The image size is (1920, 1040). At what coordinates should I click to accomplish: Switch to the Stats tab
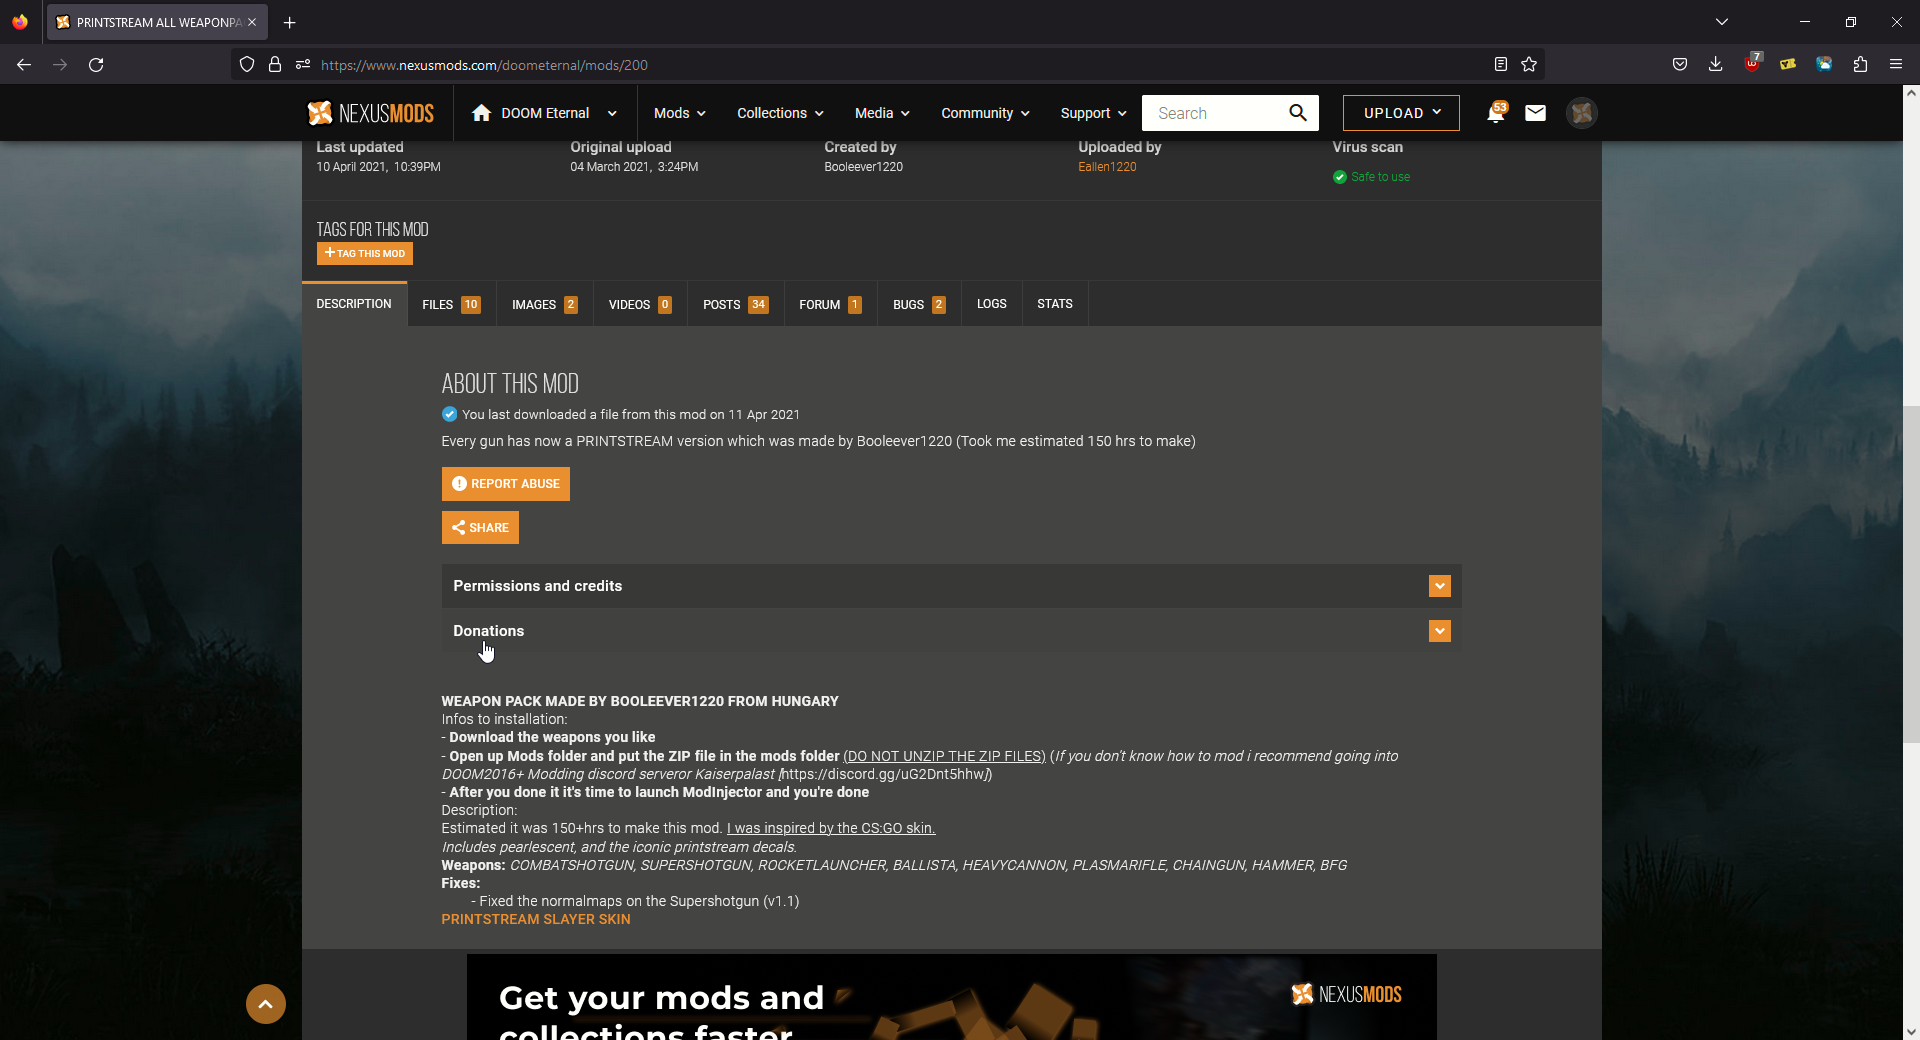click(1055, 304)
